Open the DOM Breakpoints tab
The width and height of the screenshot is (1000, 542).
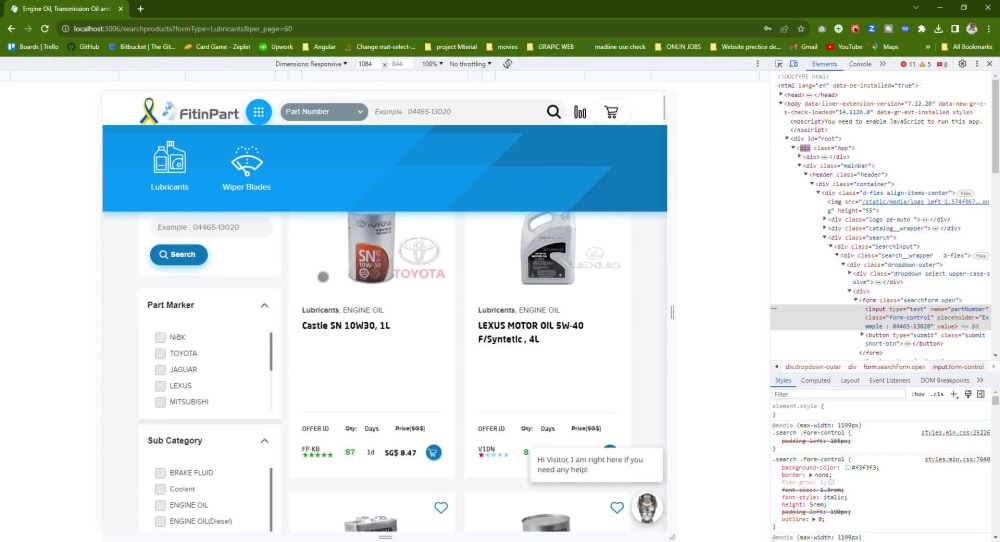tap(945, 381)
